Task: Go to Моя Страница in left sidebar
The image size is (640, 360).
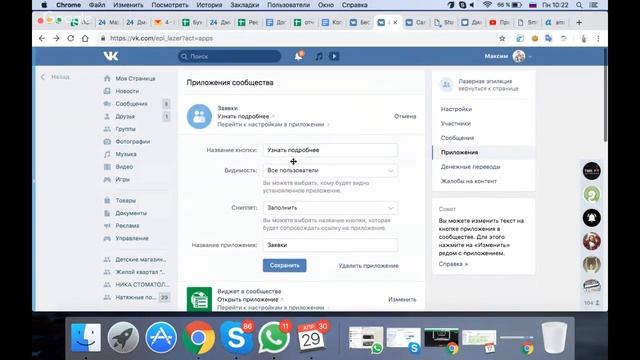Action: (x=135, y=78)
